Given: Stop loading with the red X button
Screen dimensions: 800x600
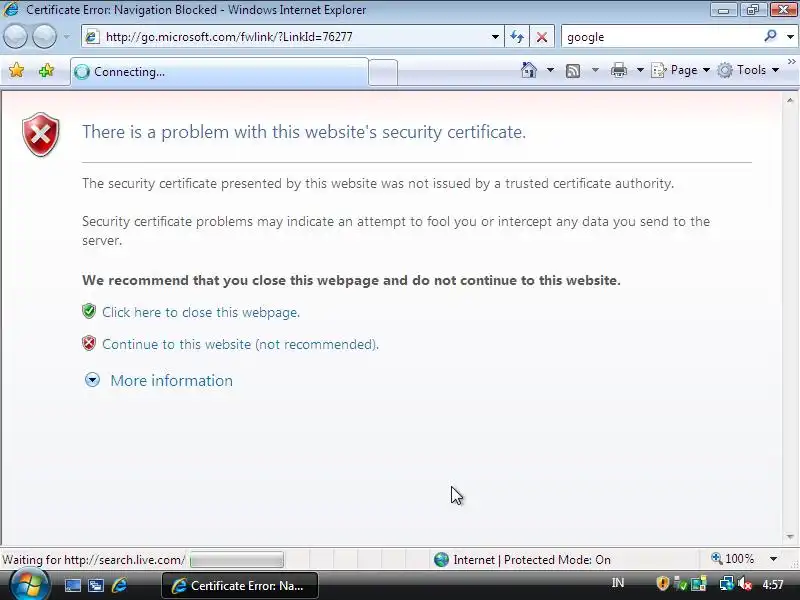Looking at the screenshot, I should [x=542, y=37].
